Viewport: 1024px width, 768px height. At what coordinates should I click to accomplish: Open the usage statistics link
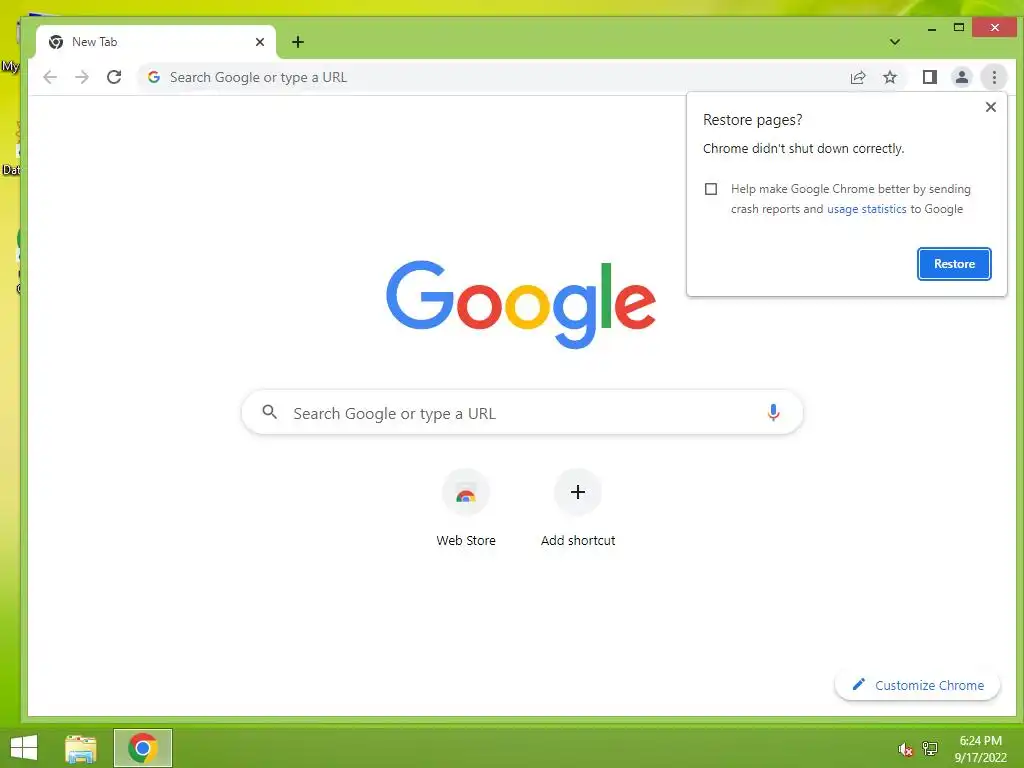[867, 209]
